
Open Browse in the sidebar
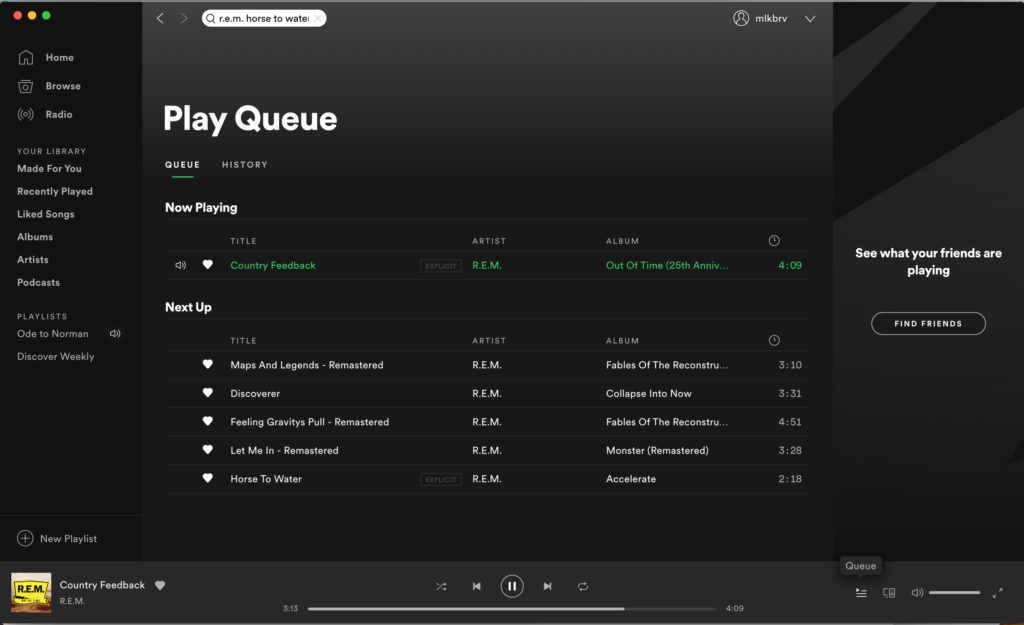click(x=63, y=86)
